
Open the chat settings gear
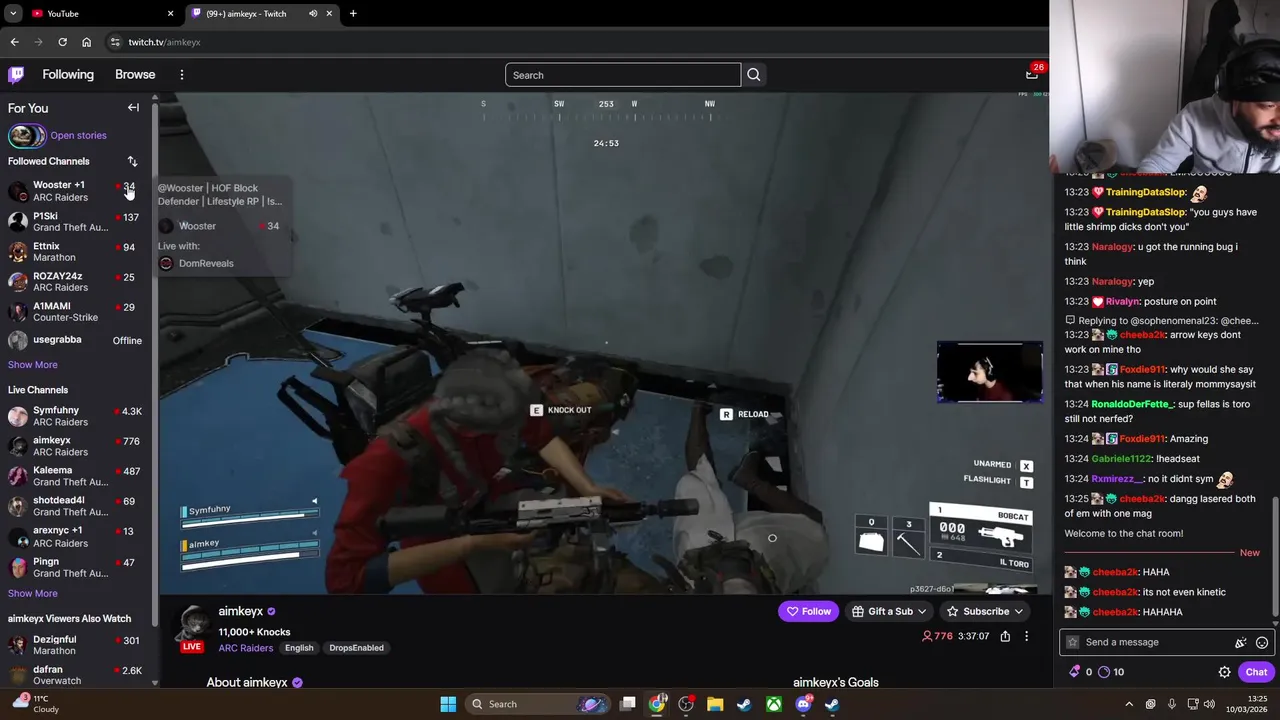(x=1224, y=672)
